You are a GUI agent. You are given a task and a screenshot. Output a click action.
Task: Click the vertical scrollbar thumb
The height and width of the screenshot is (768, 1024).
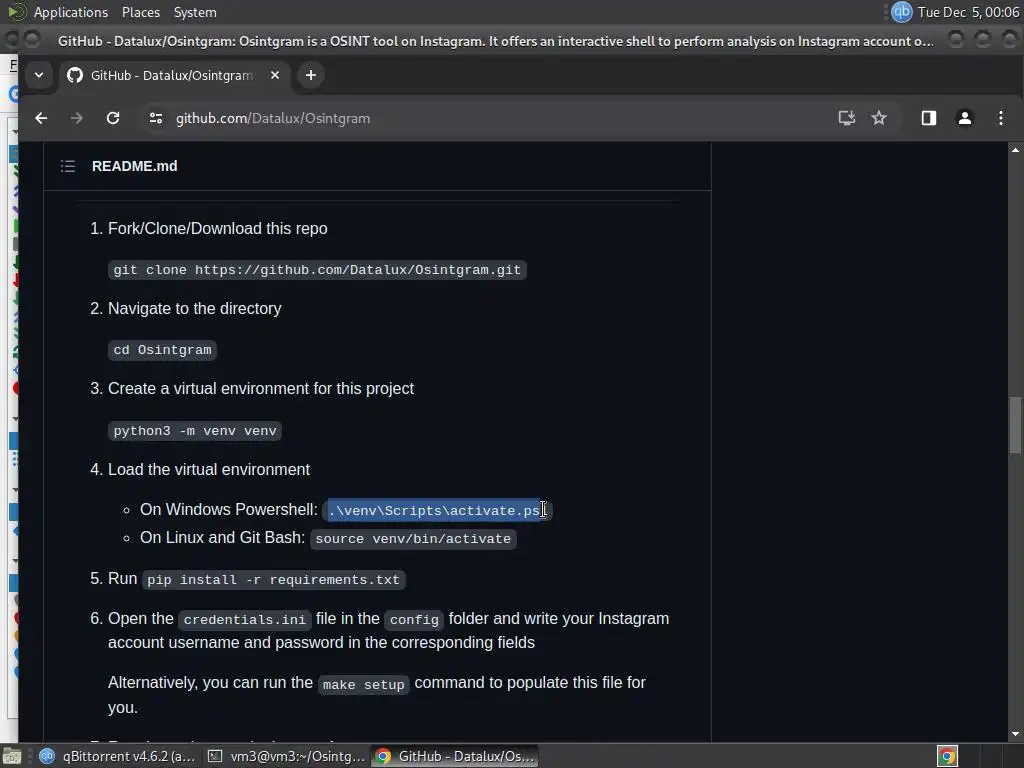[x=1015, y=425]
